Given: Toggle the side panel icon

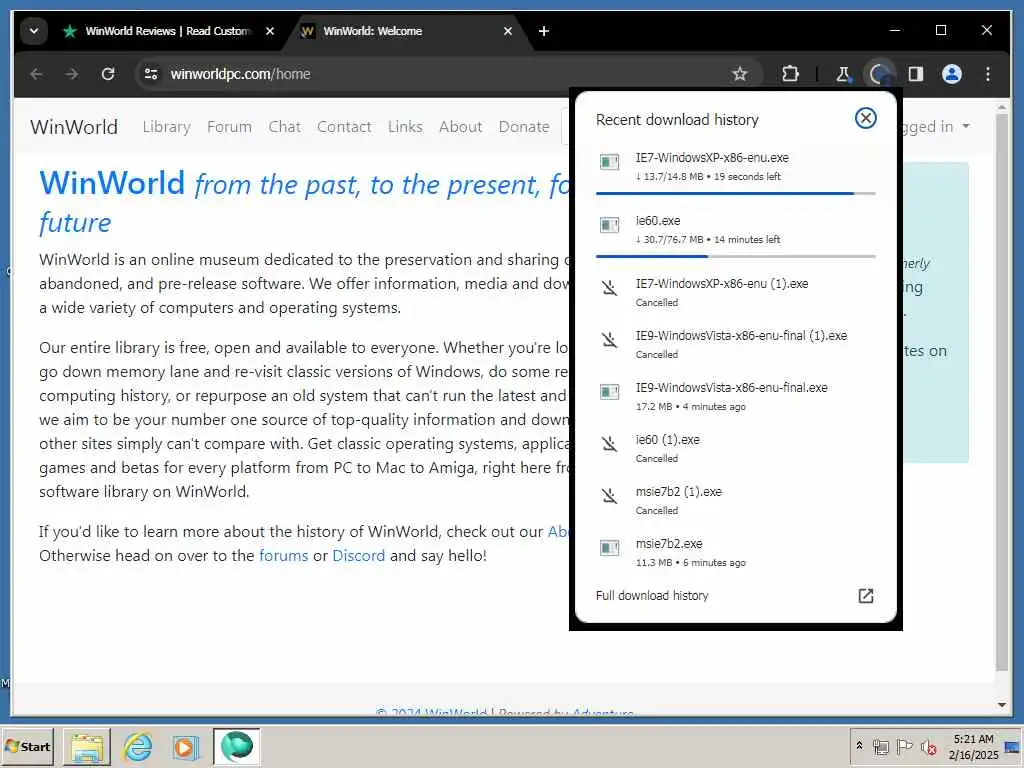Looking at the screenshot, I should point(916,74).
